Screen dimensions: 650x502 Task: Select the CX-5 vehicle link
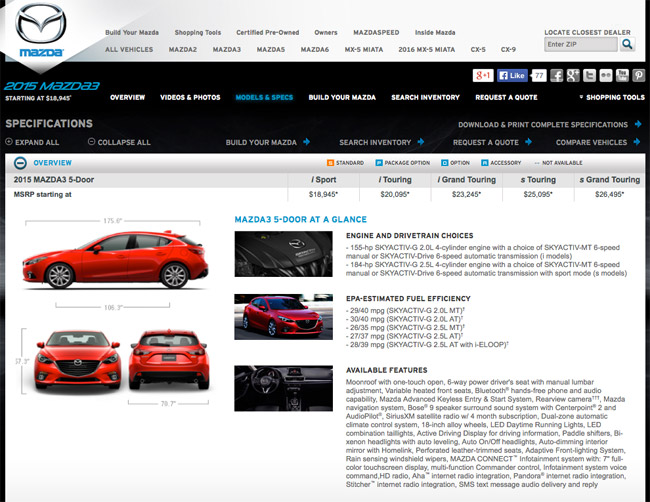click(478, 49)
